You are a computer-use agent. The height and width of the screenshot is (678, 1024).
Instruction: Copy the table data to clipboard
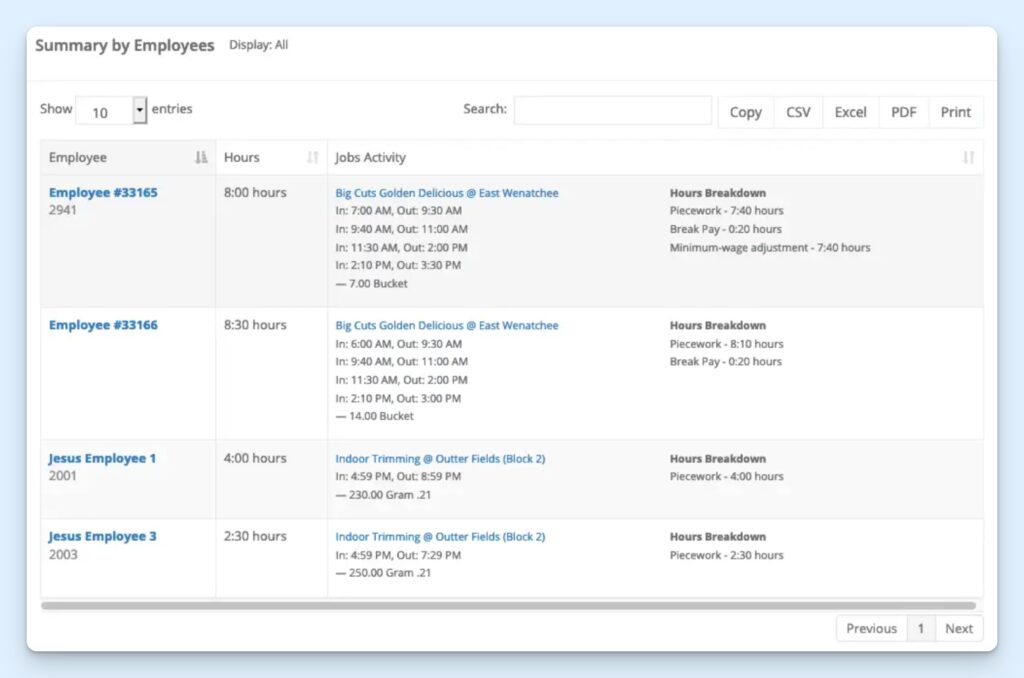click(745, 112)
